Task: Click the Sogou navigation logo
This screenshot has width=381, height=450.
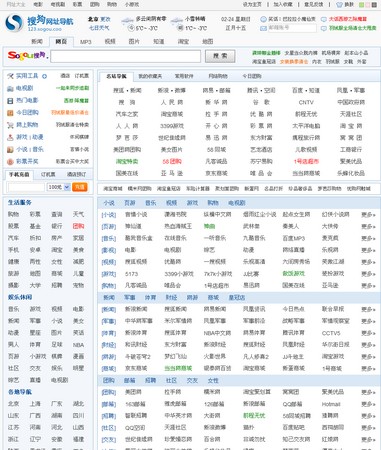Action: pyautogui.click(x=39, y=23)
